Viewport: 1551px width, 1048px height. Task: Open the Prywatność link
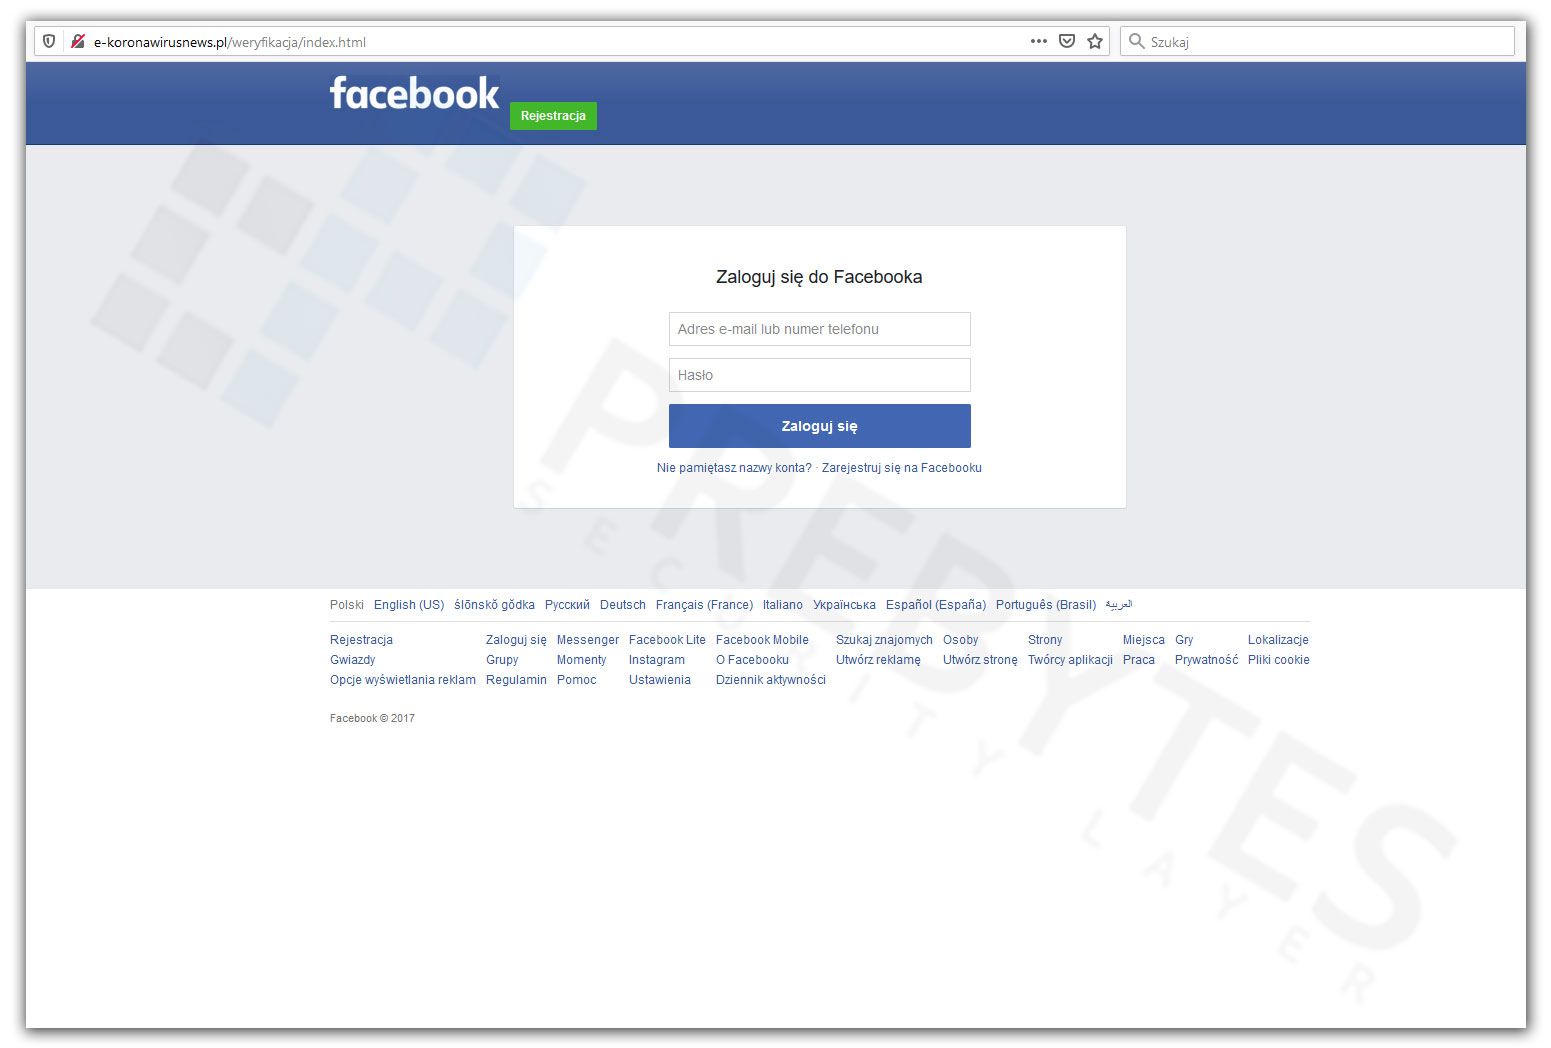tap(1206, 660)
